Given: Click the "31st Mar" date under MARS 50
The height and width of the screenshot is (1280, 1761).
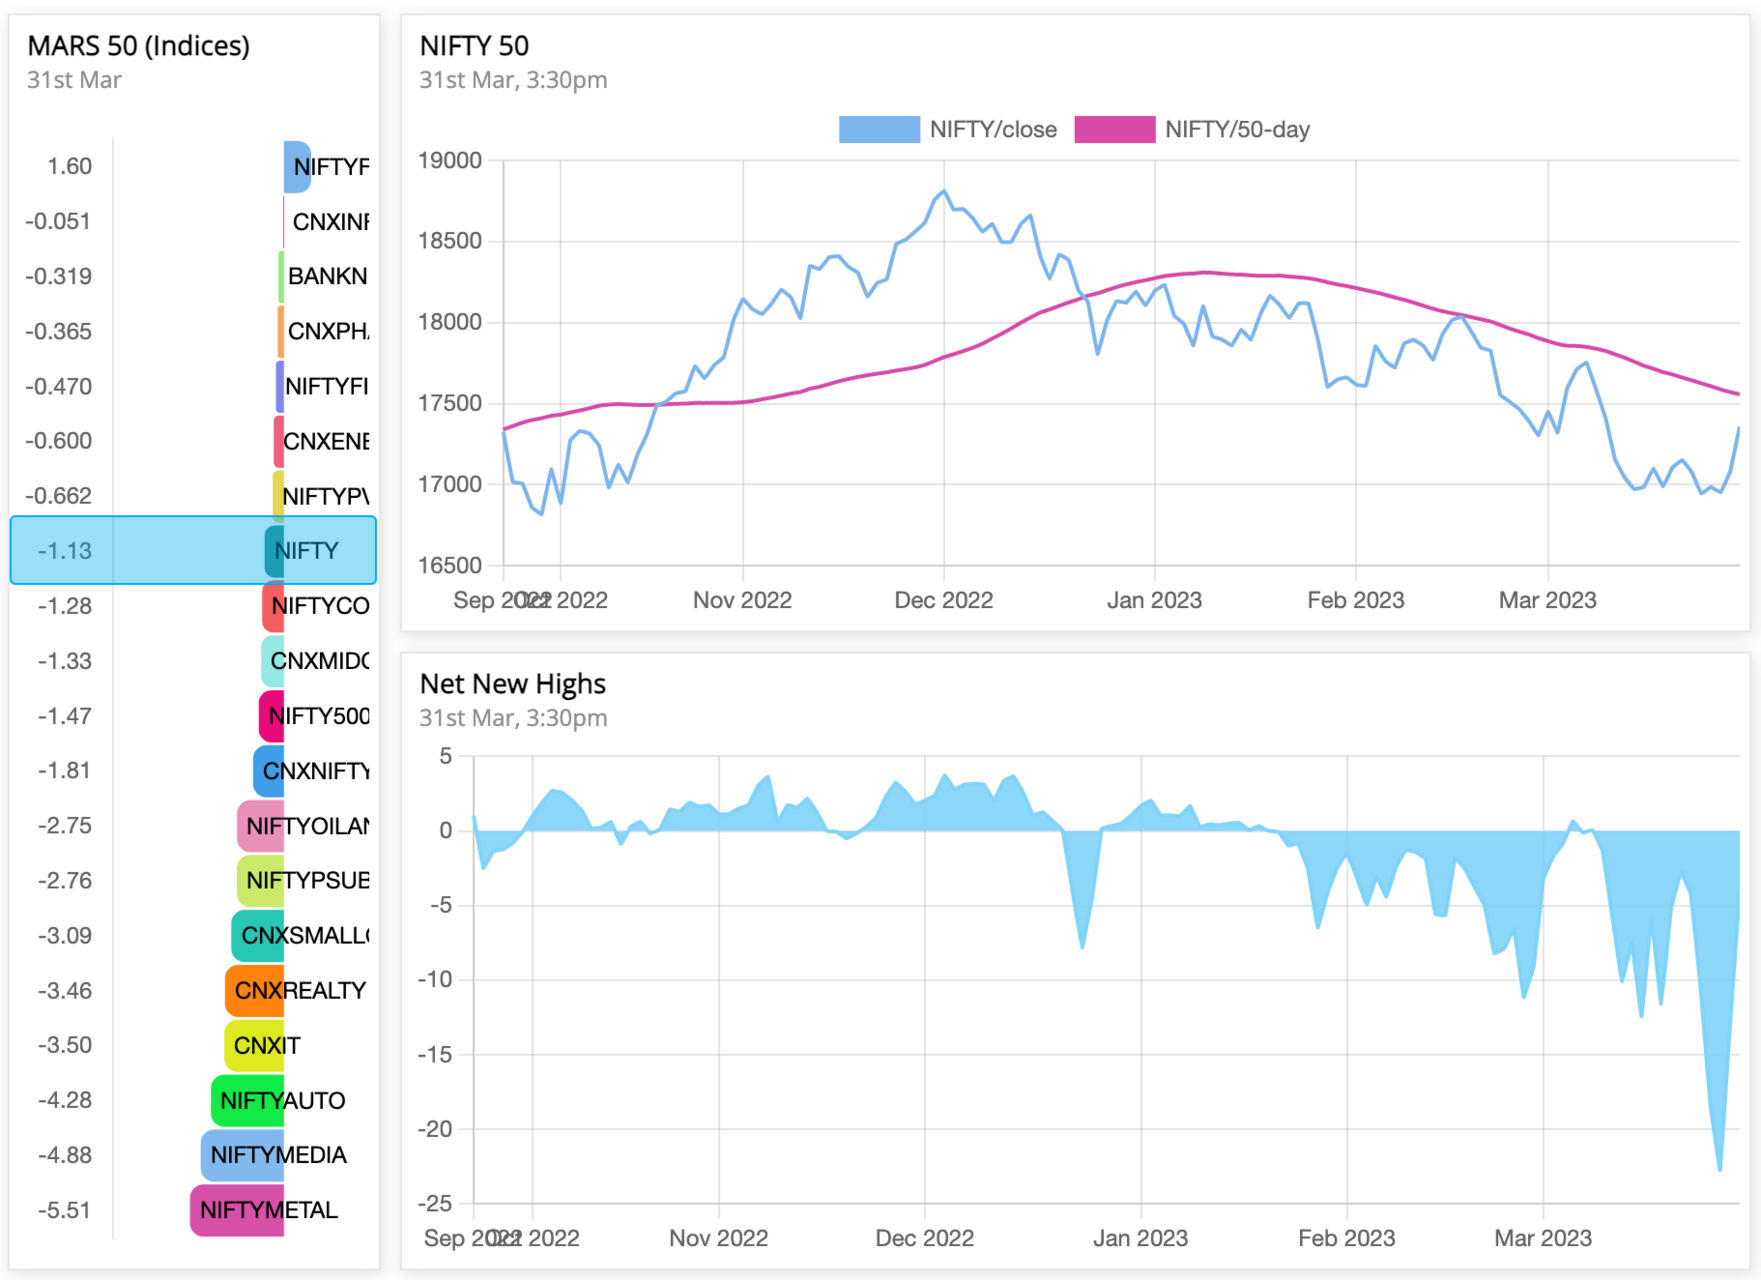Looking at the screenshot, I should tap(74, 80).
